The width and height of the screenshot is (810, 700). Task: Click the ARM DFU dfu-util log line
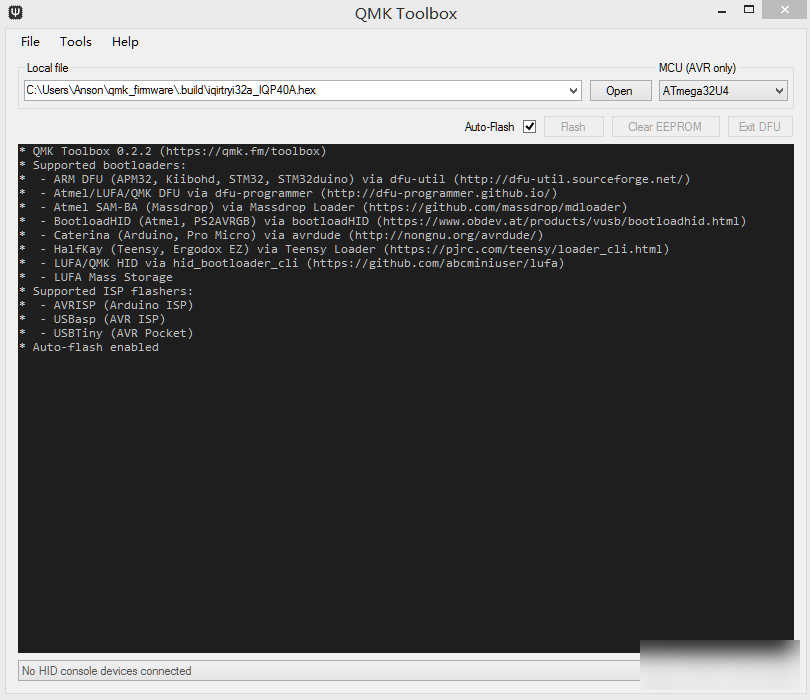(x=355, y=179)
